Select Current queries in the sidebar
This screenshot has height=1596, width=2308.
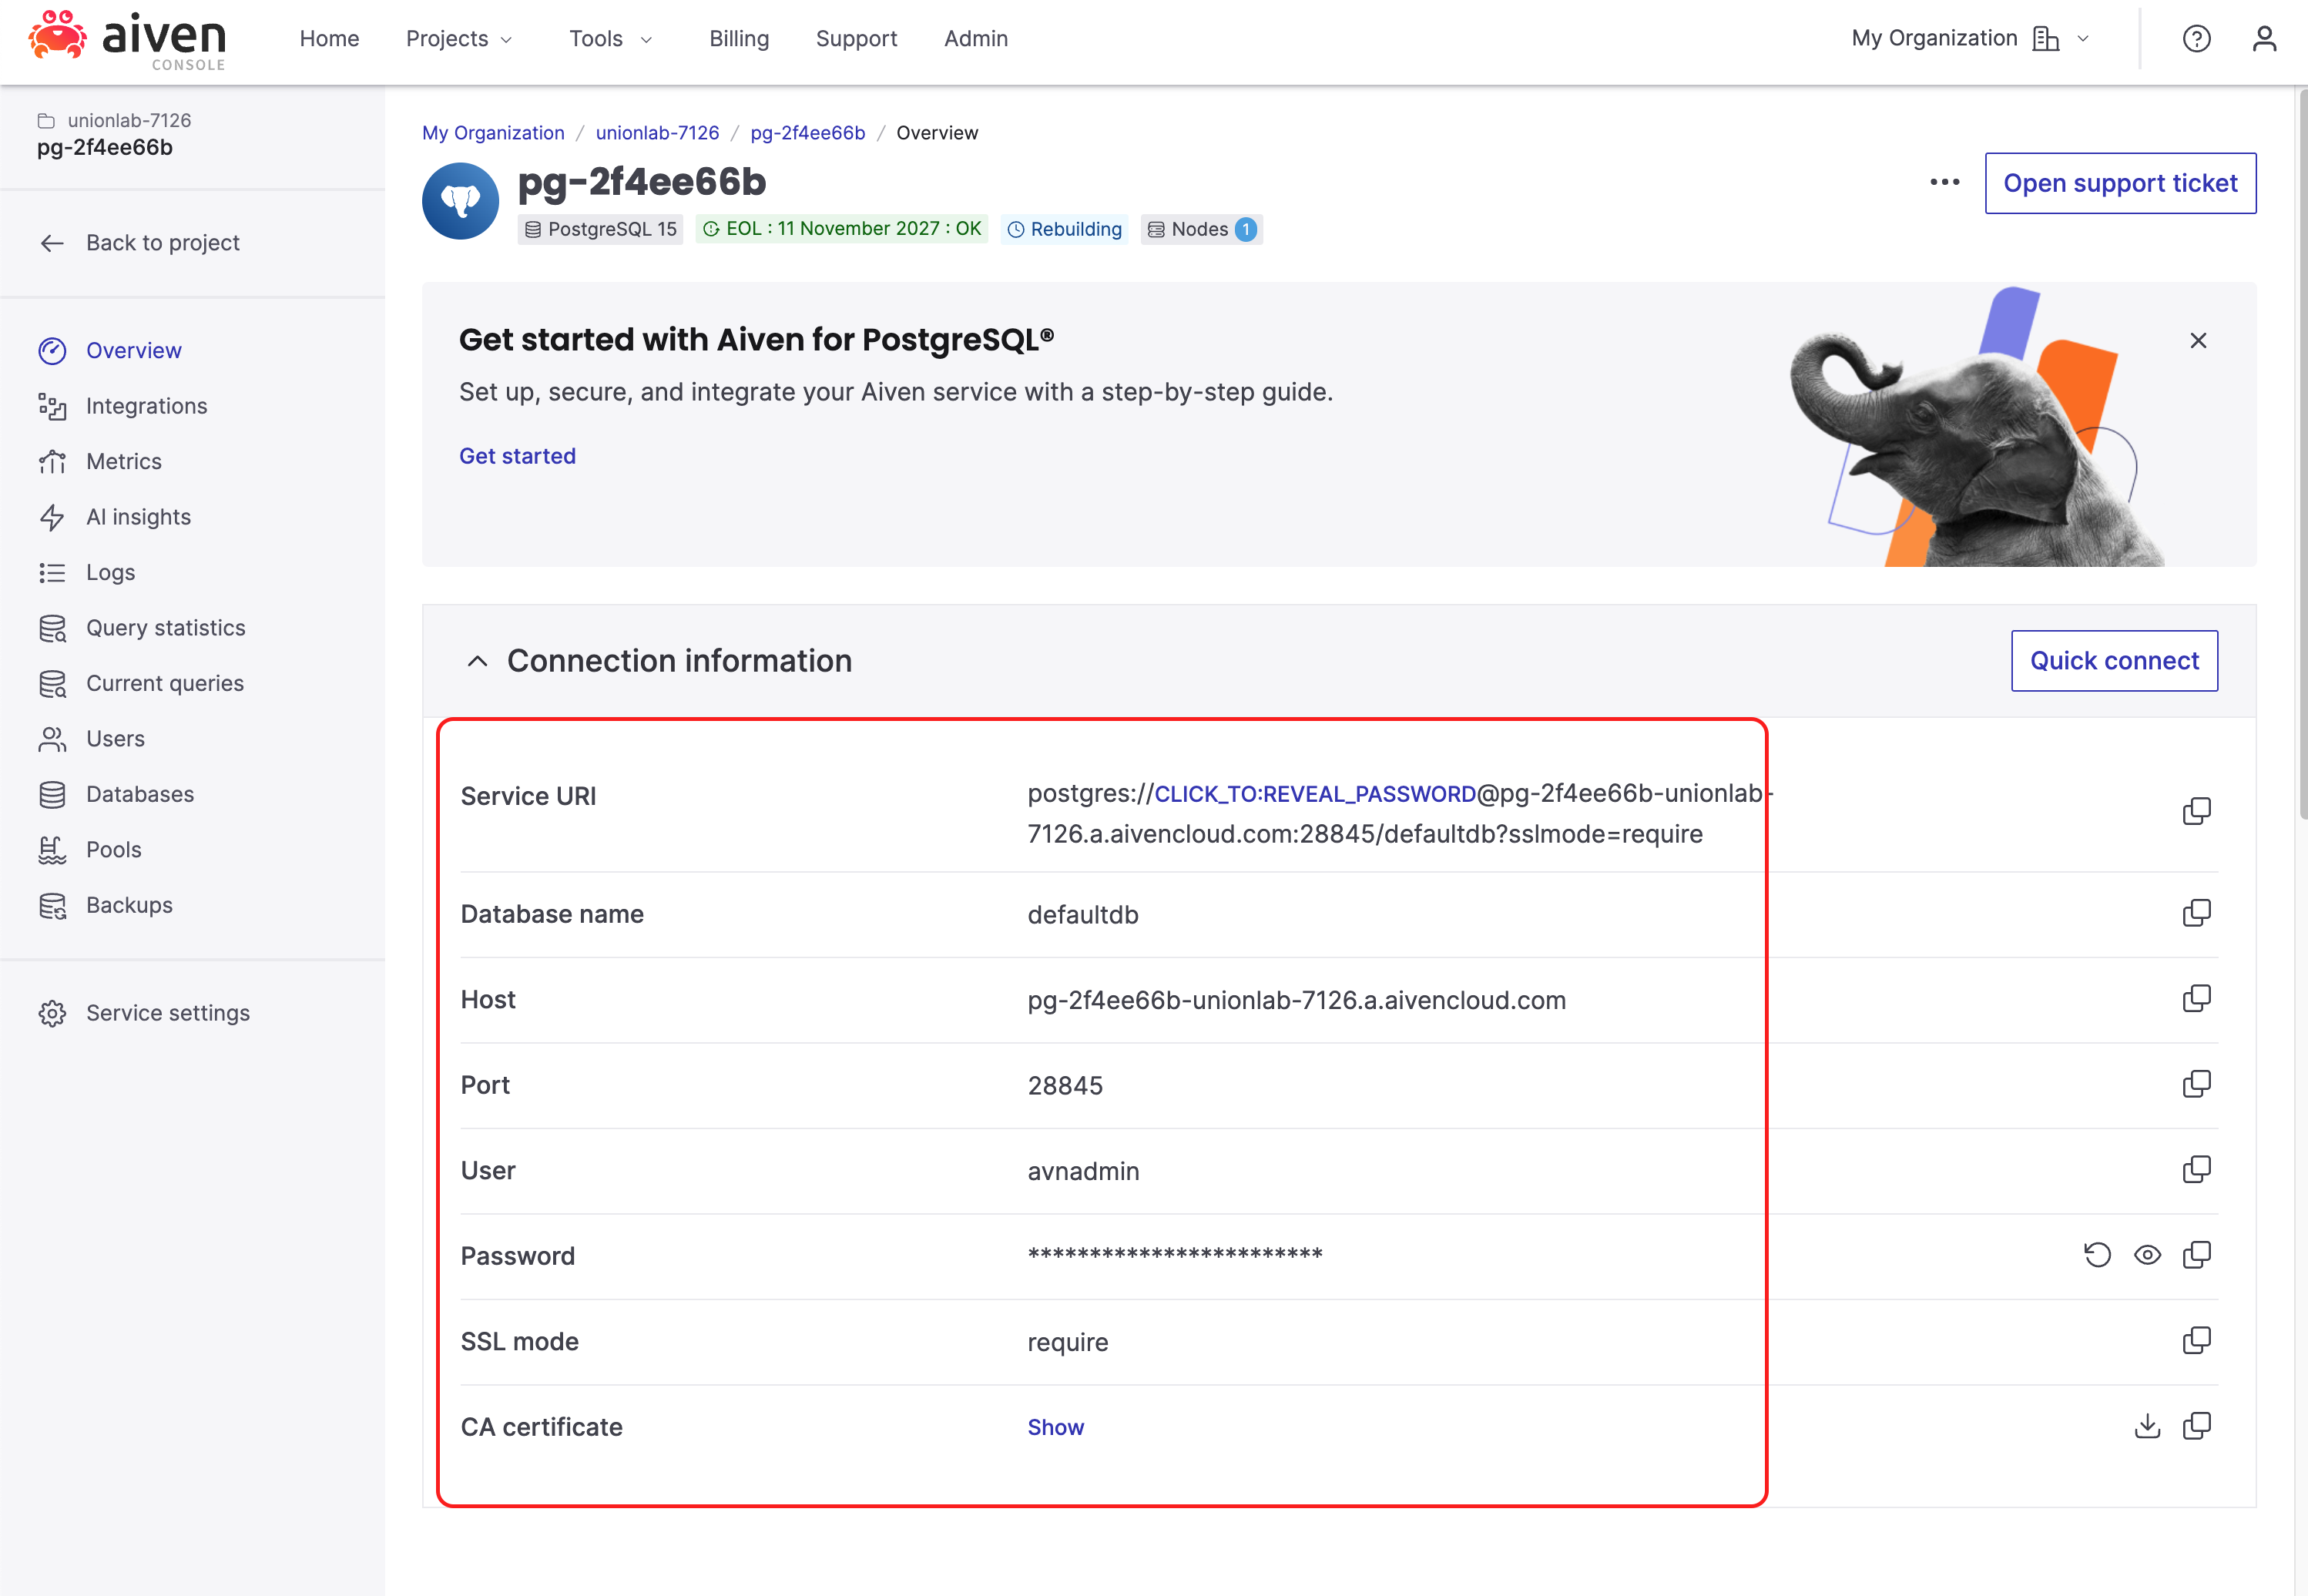(164, 683)
